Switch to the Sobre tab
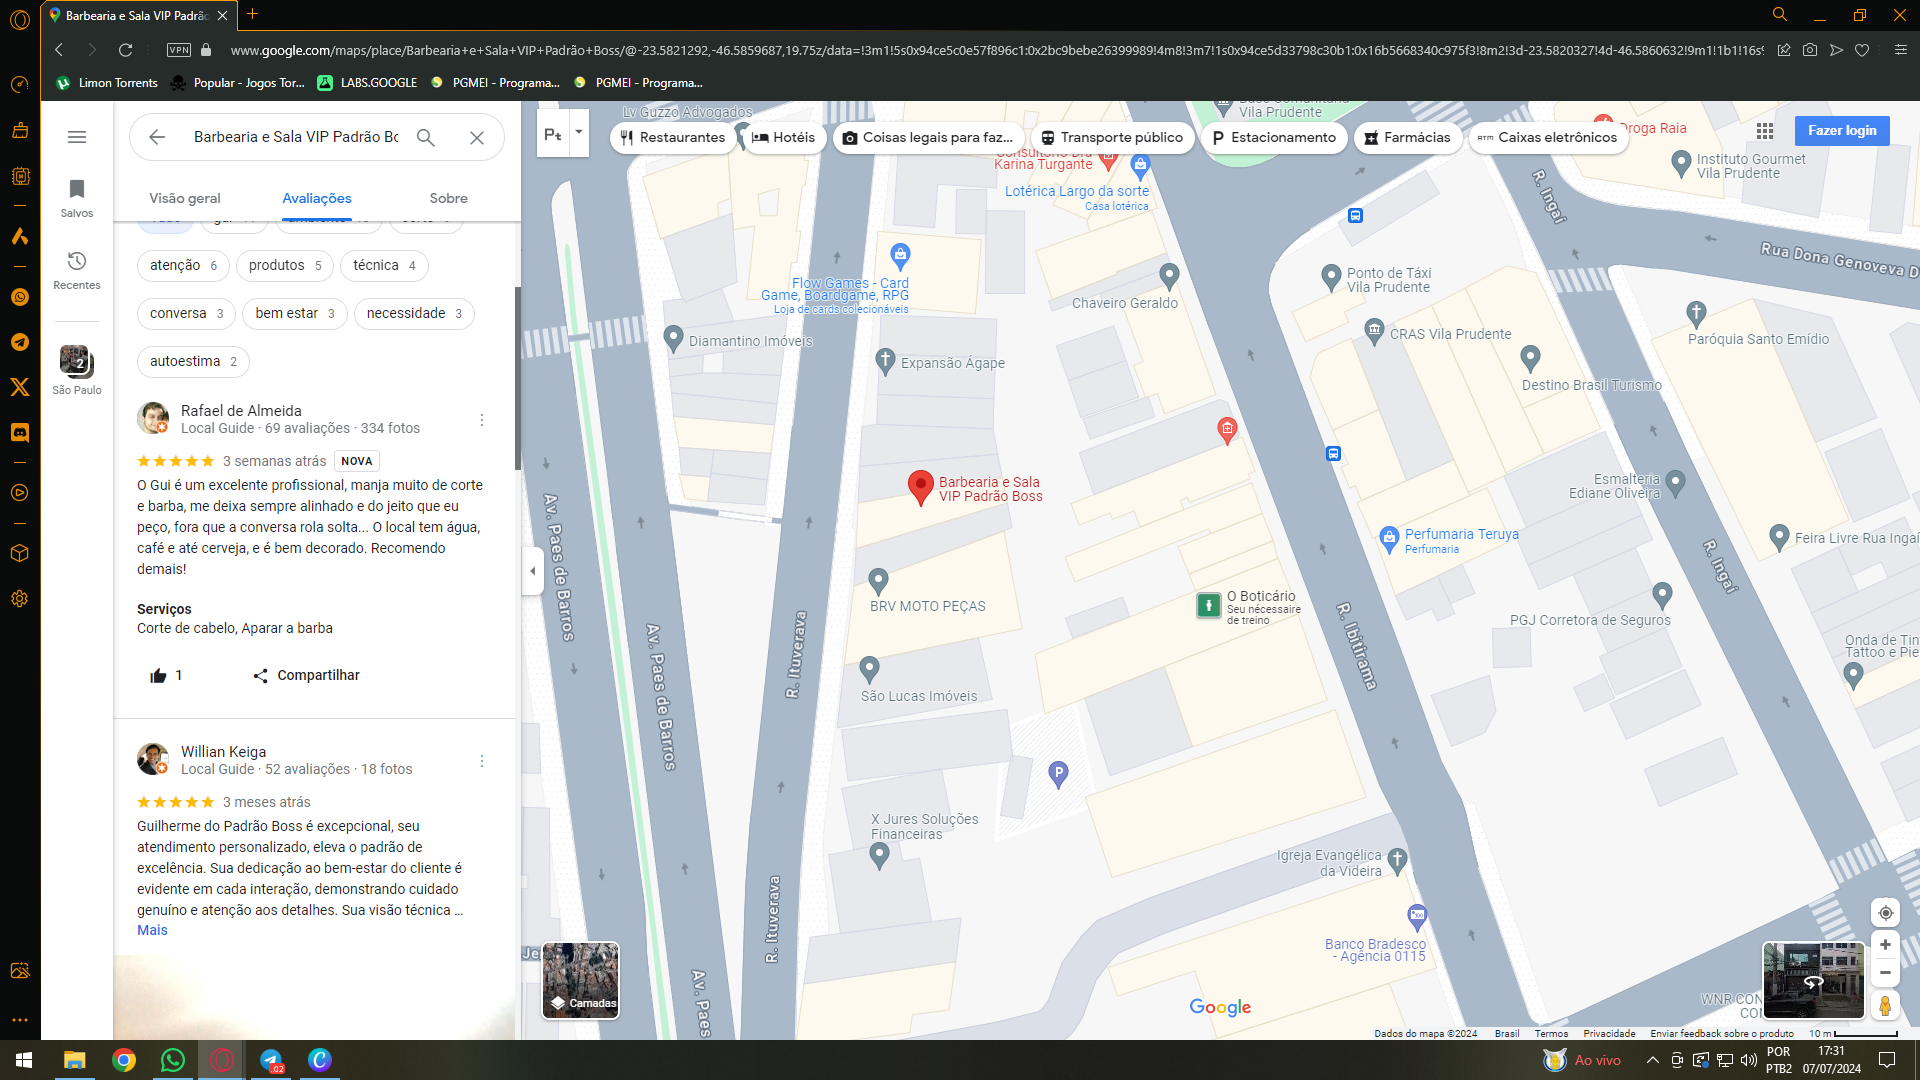The width and height of the screenshot is (1920, 1080). click(448, 198)
